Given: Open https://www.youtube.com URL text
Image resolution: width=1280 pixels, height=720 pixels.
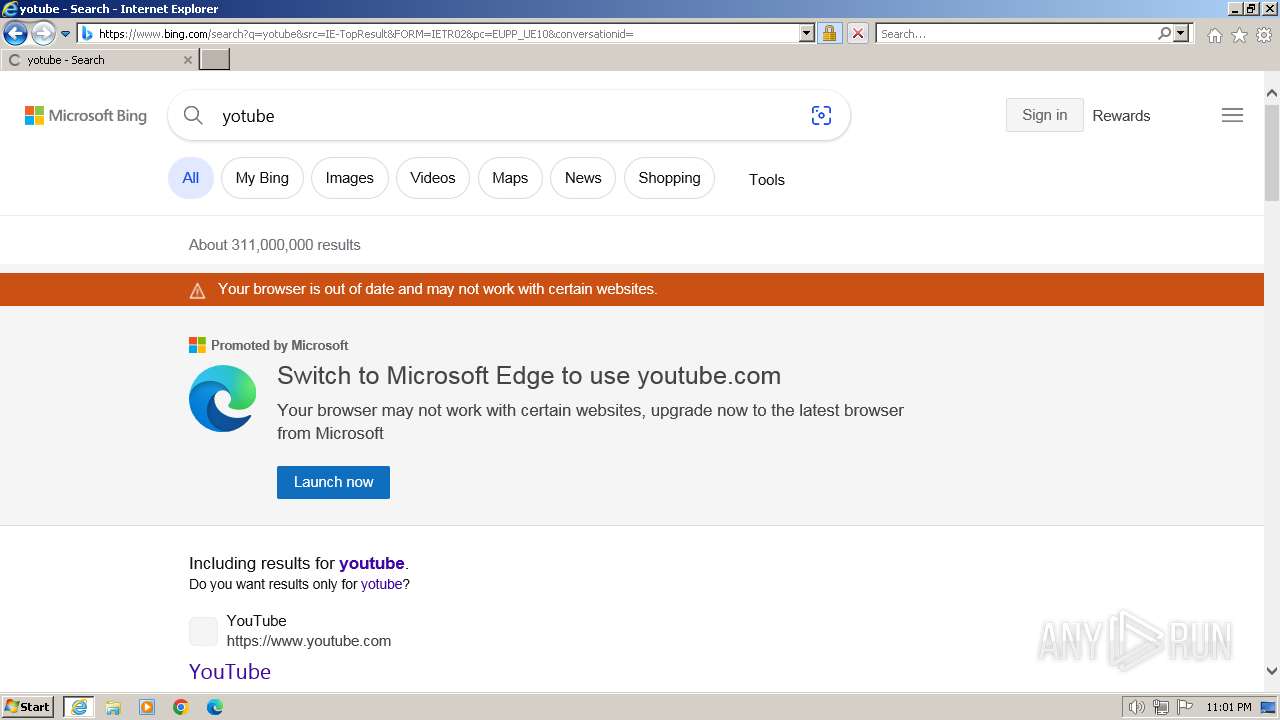Looking at the screenshot, I should (x=309, y=641).
